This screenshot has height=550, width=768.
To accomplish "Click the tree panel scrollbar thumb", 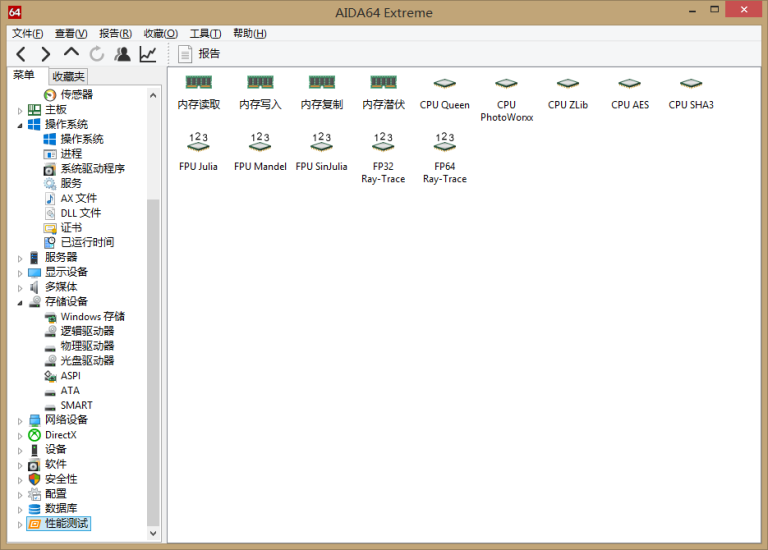I will click(153, 362).
